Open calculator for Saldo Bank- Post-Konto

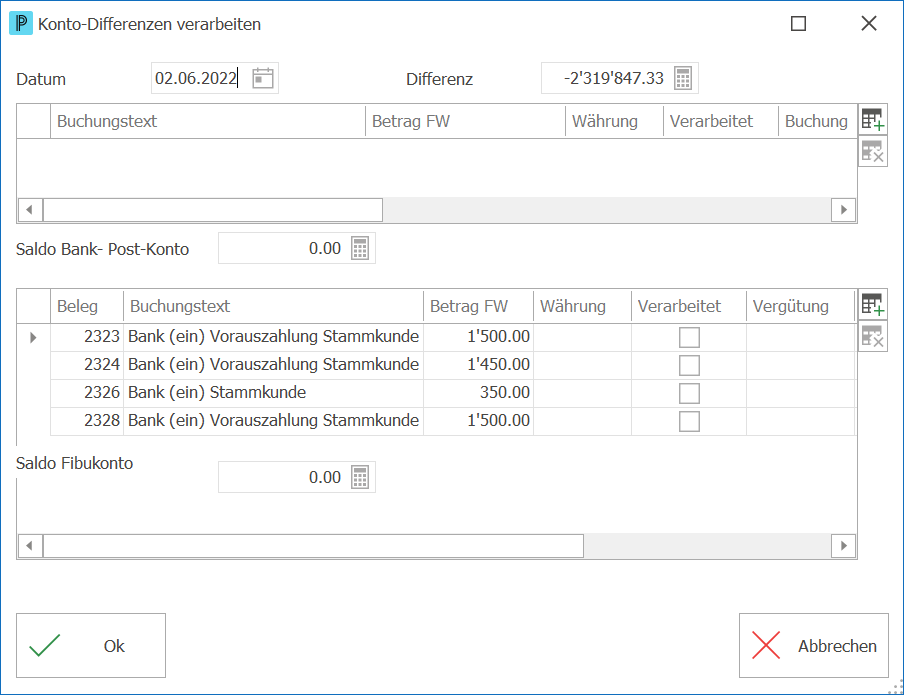[x=360, y=249]
